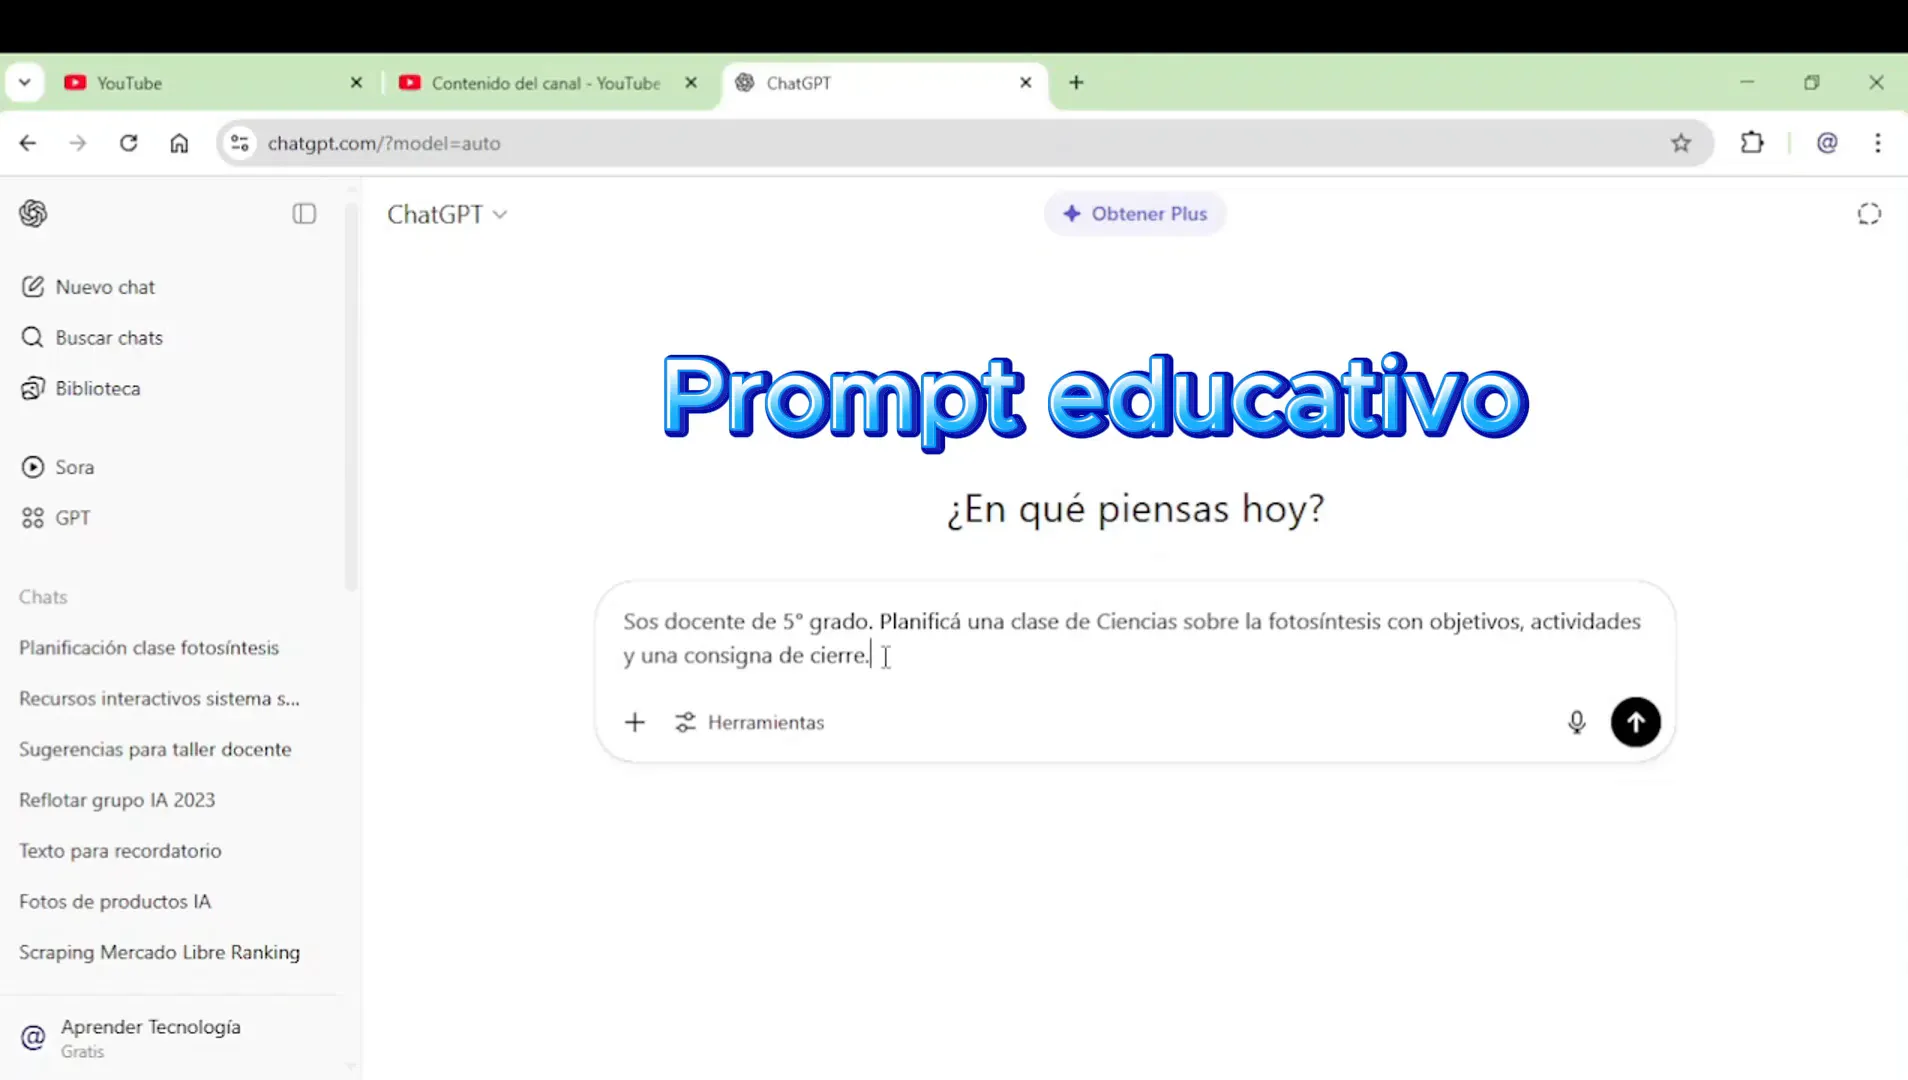
Task: Open the tab search chevron
Action: tap(25, 82)
